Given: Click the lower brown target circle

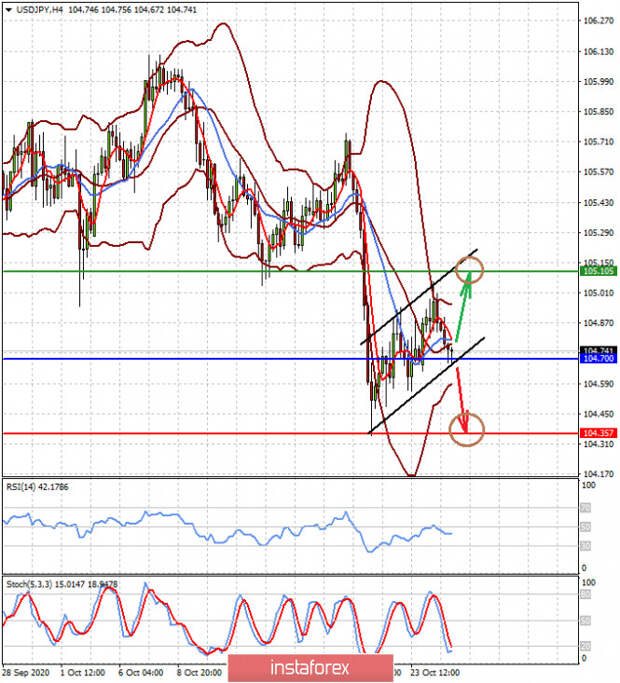Looking at the screenshot, I should (x=467, y=429).
